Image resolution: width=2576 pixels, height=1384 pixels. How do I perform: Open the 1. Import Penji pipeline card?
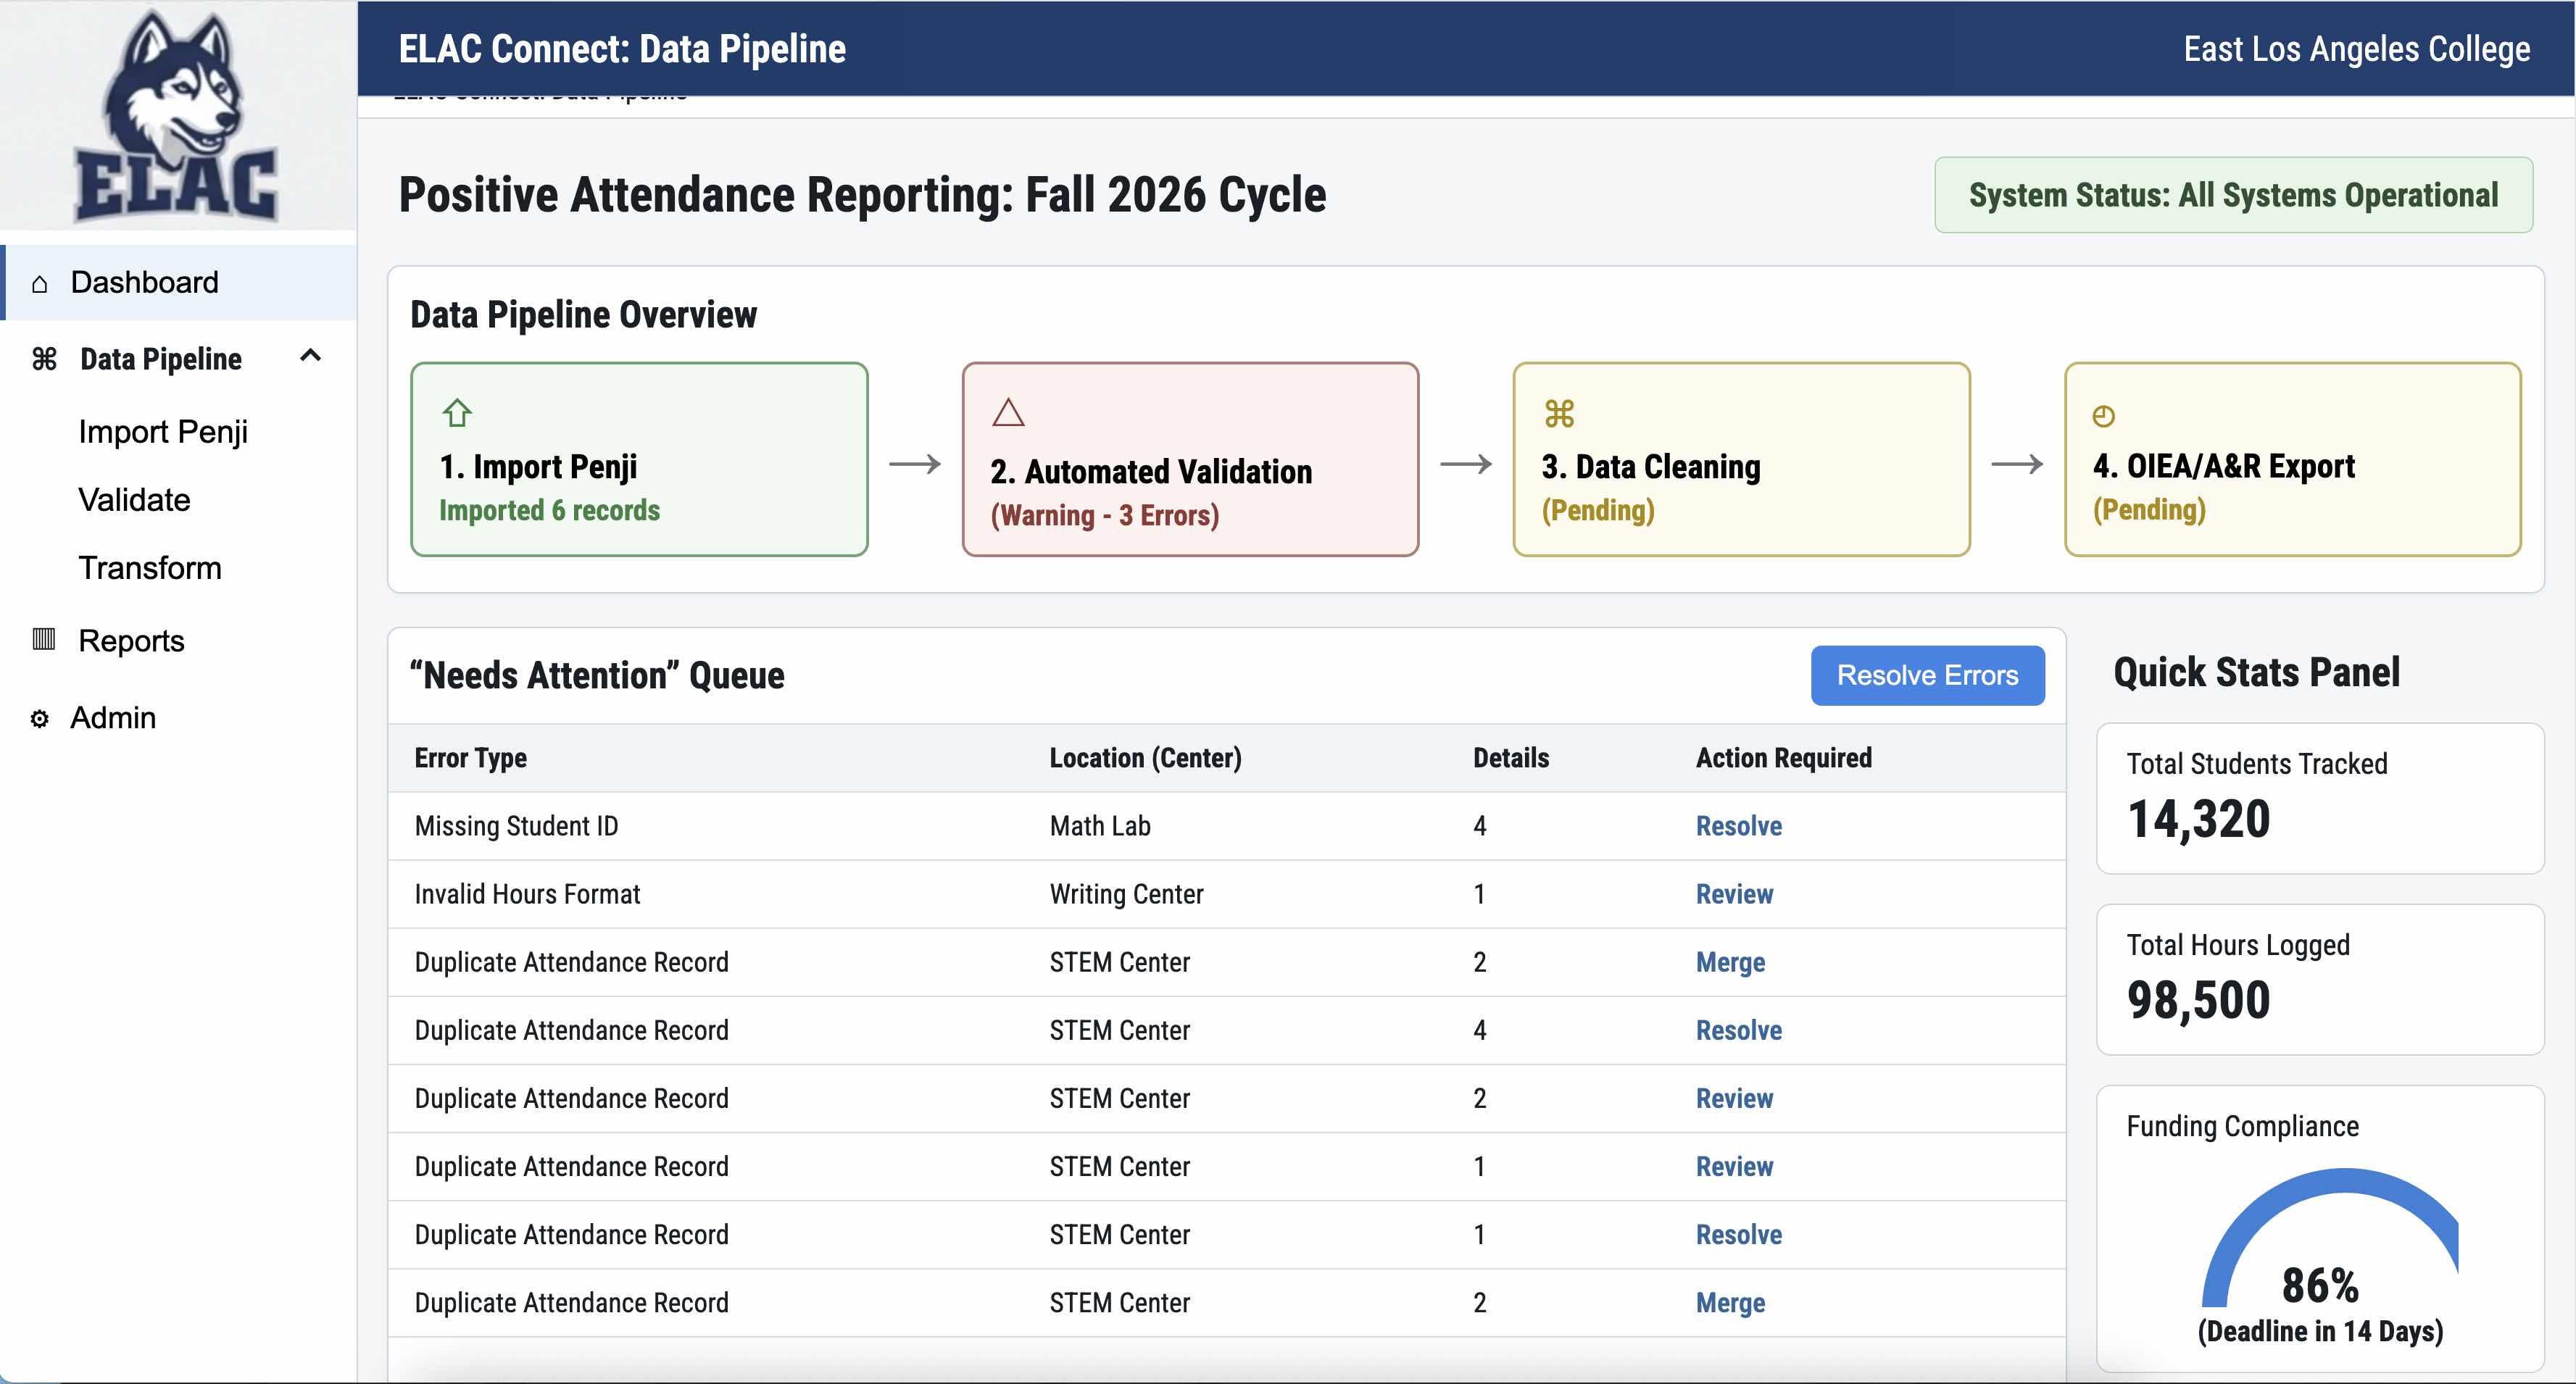point(639,459)
